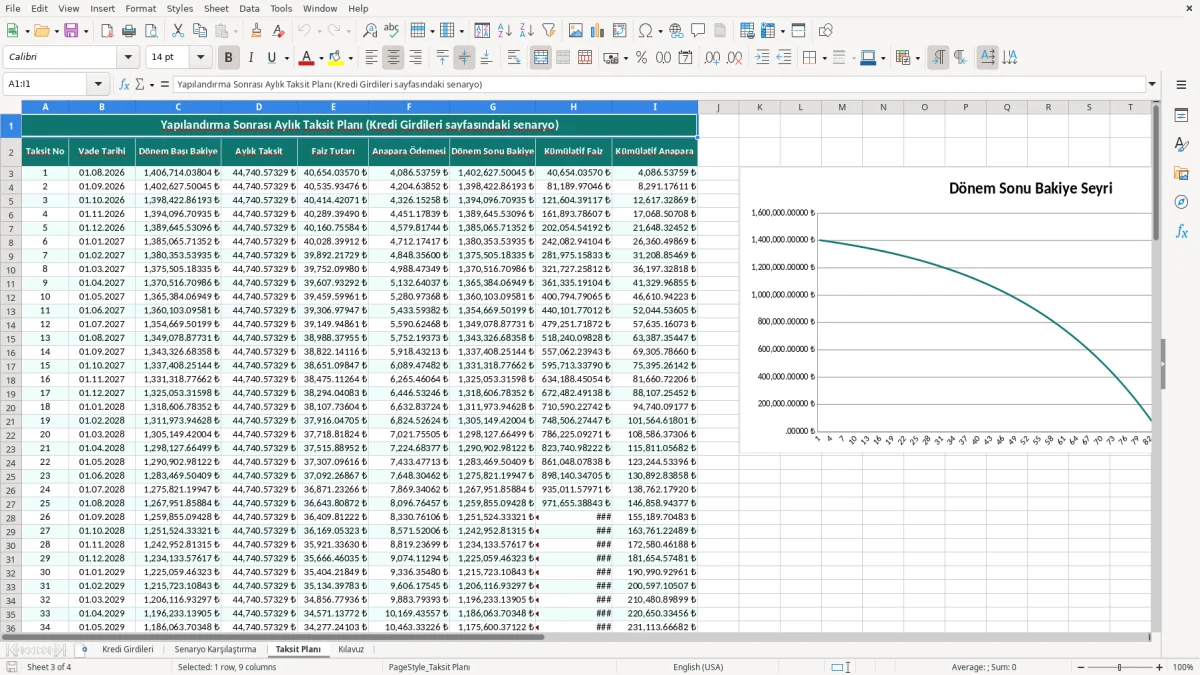Open the Sidebar Navigator compass icon

click(1181, 202)
